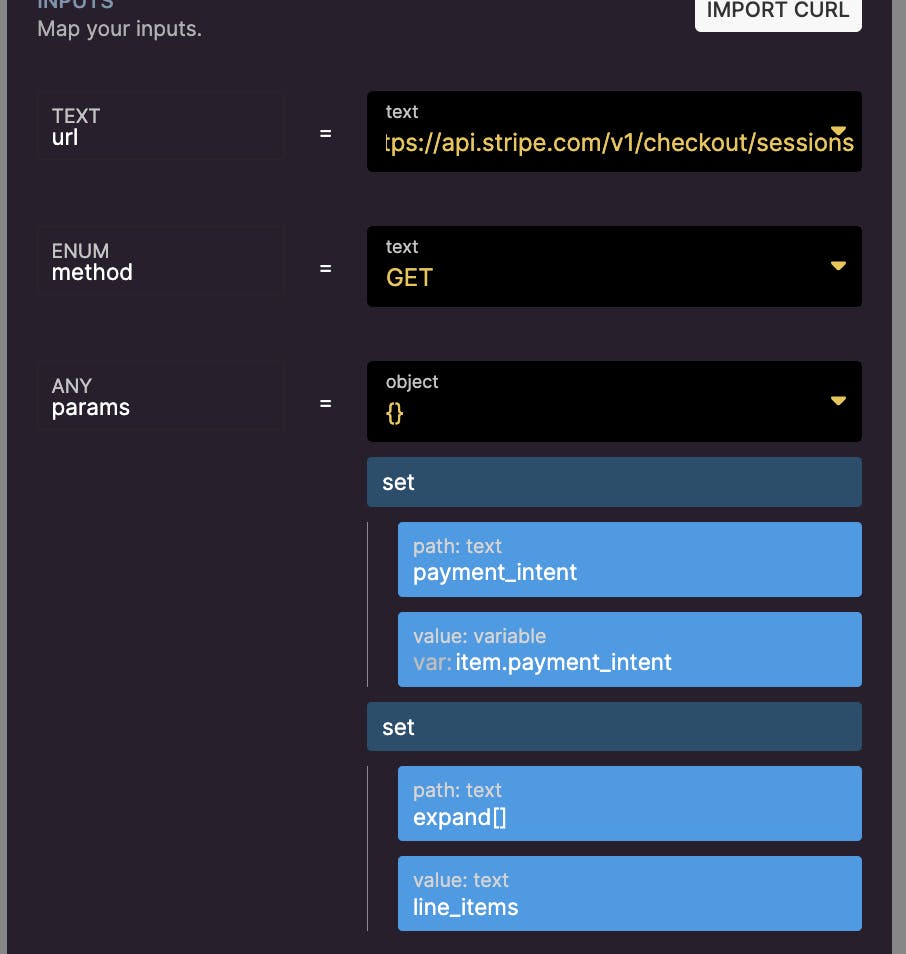Open the url value type dropdown arrow
This screenshot has width=906, height=954.
(838, 131)
